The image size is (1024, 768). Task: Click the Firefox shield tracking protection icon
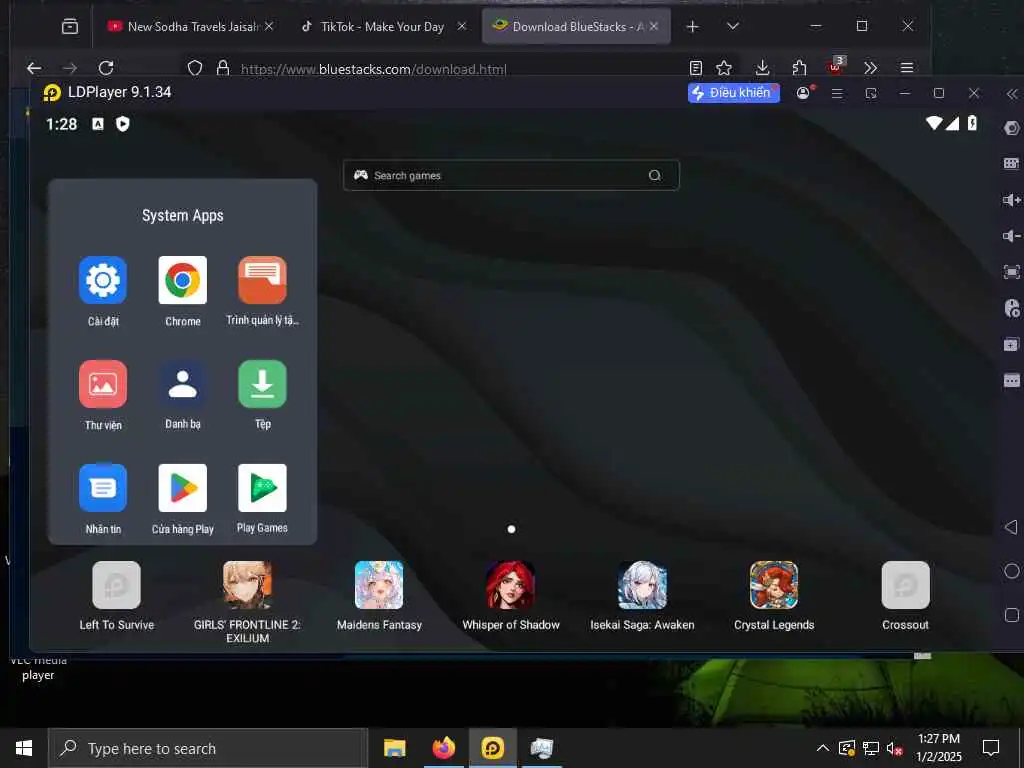pyautogui.click(x=195, y=68)
